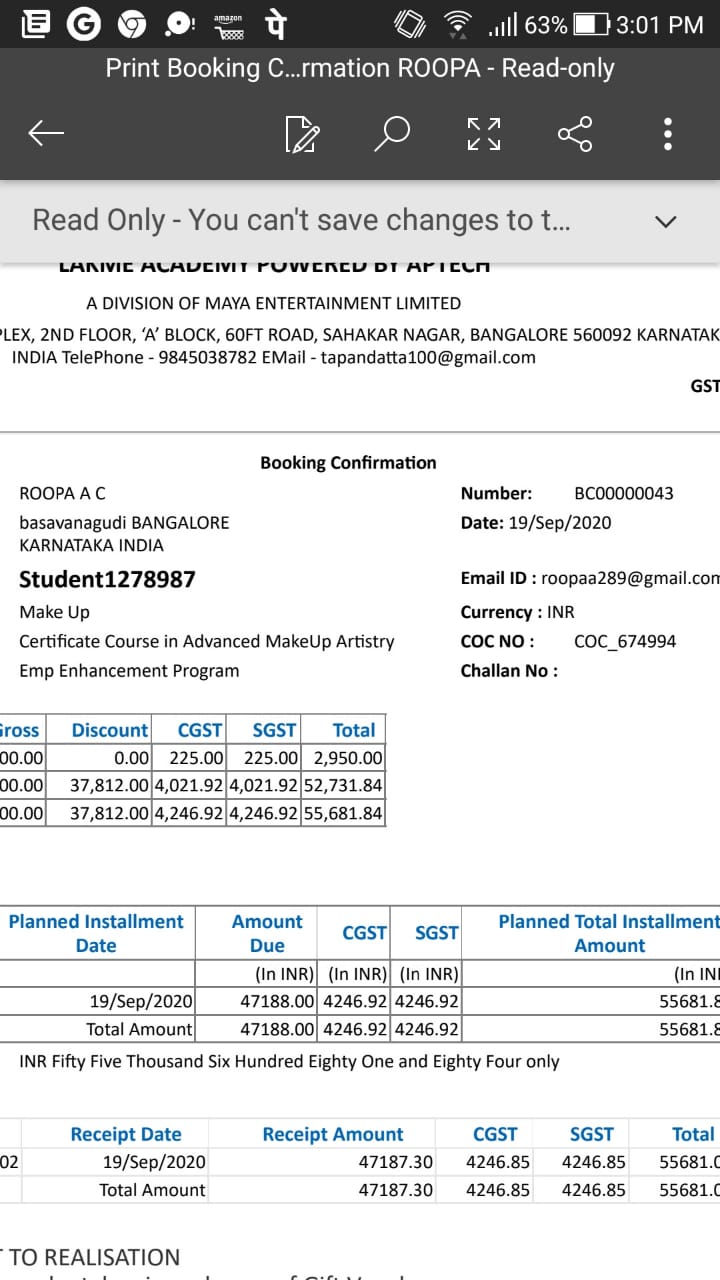Tap the PhonePe notification icon

275,25
